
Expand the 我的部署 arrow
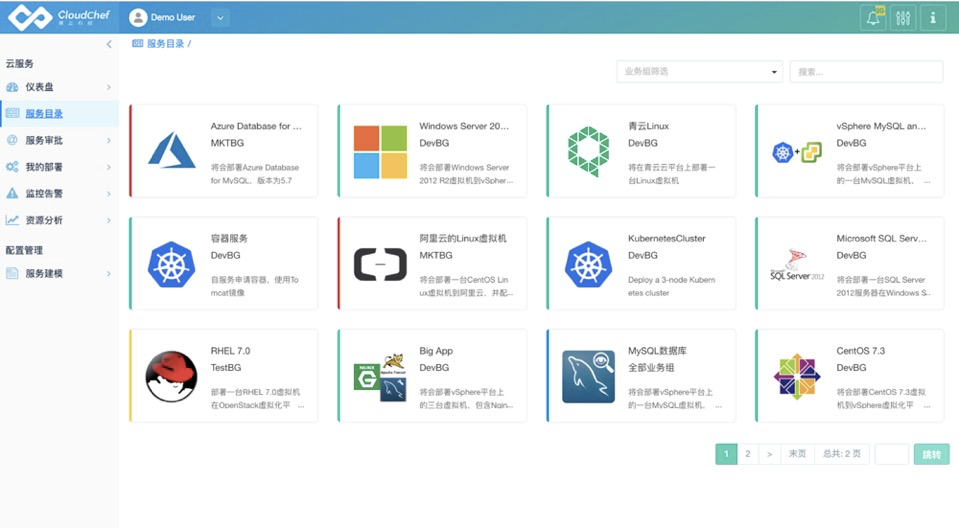(109, 166)
